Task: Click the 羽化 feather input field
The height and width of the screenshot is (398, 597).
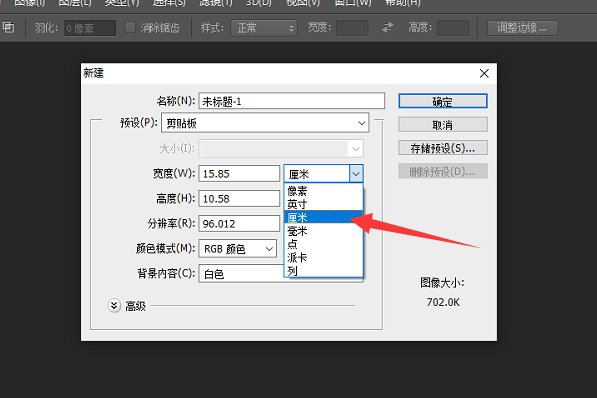Action: point(90,28)
